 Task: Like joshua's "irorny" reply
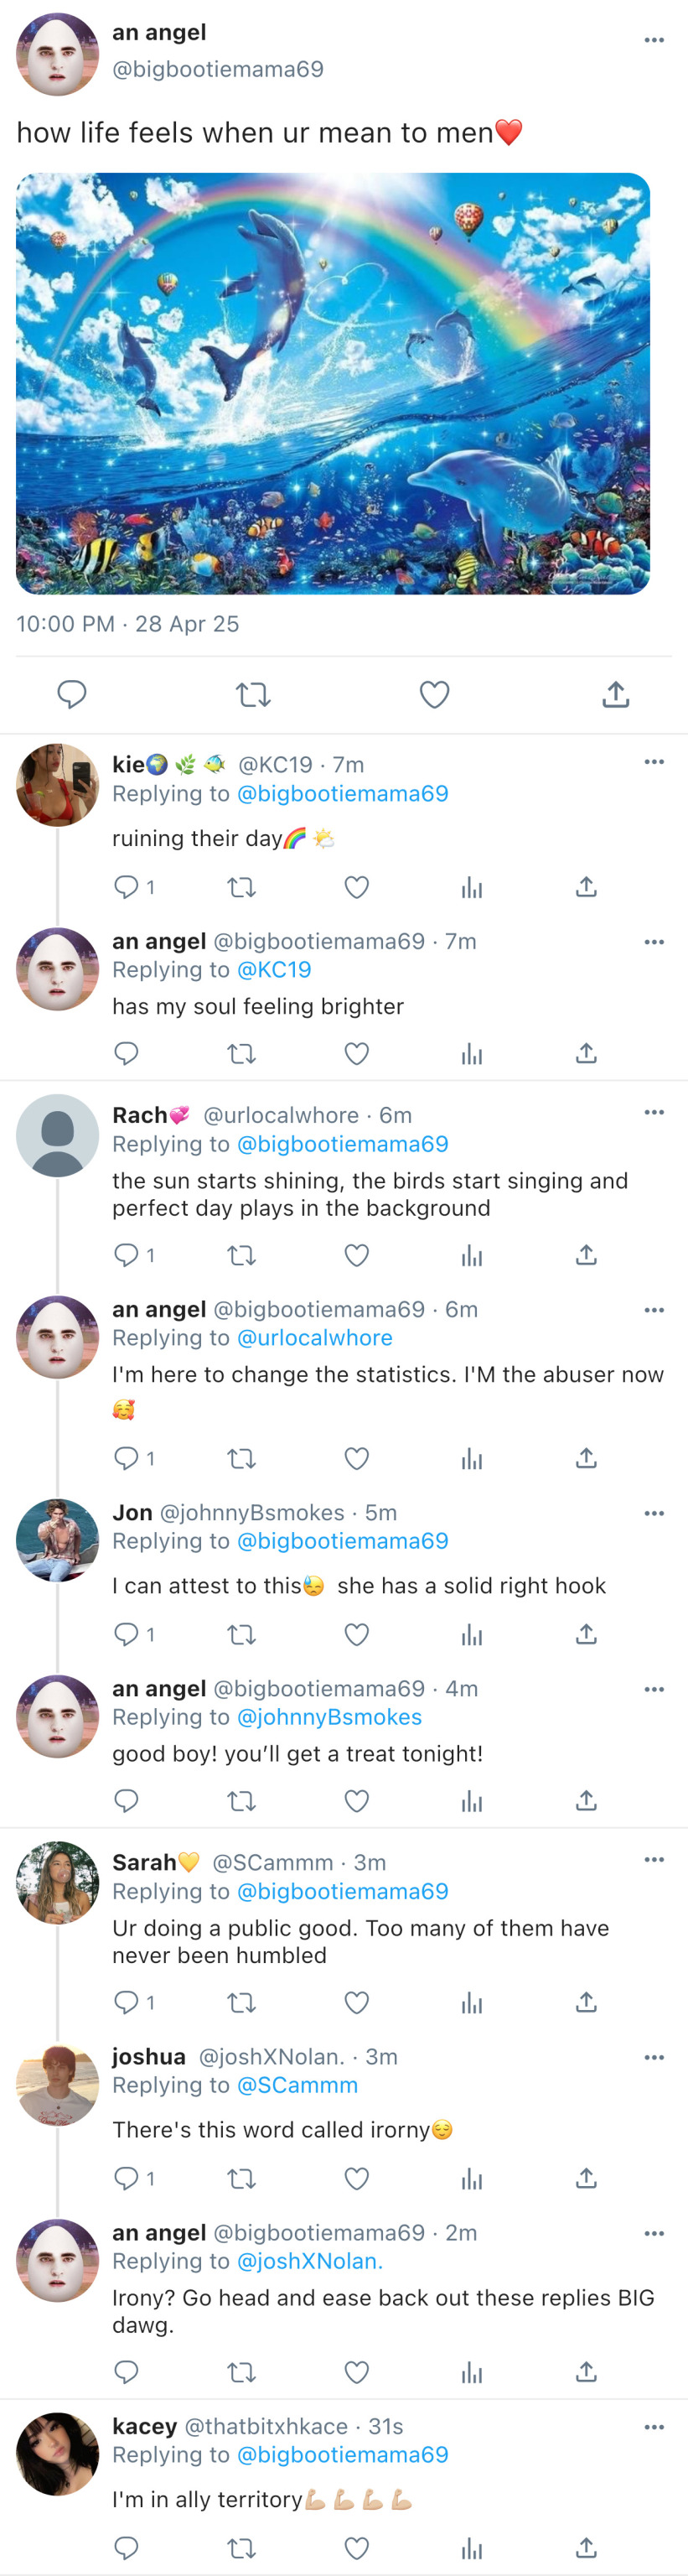pyautogui.click(x=357, y=2178)
